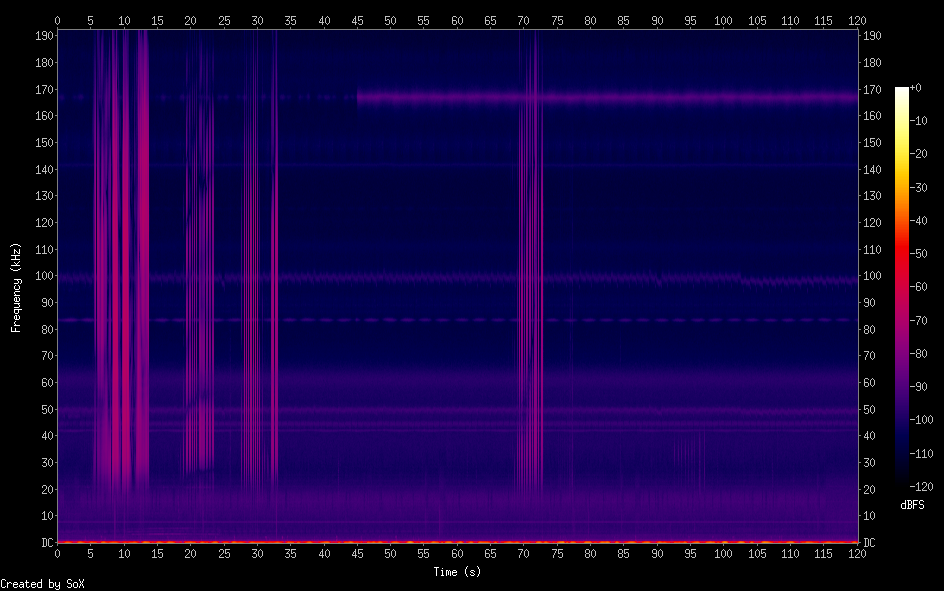The height and width of the screenshot is (591, 944).
Task: Click the 'Frequency (kHz)' axis title
Action: click(x=15, y=286)
